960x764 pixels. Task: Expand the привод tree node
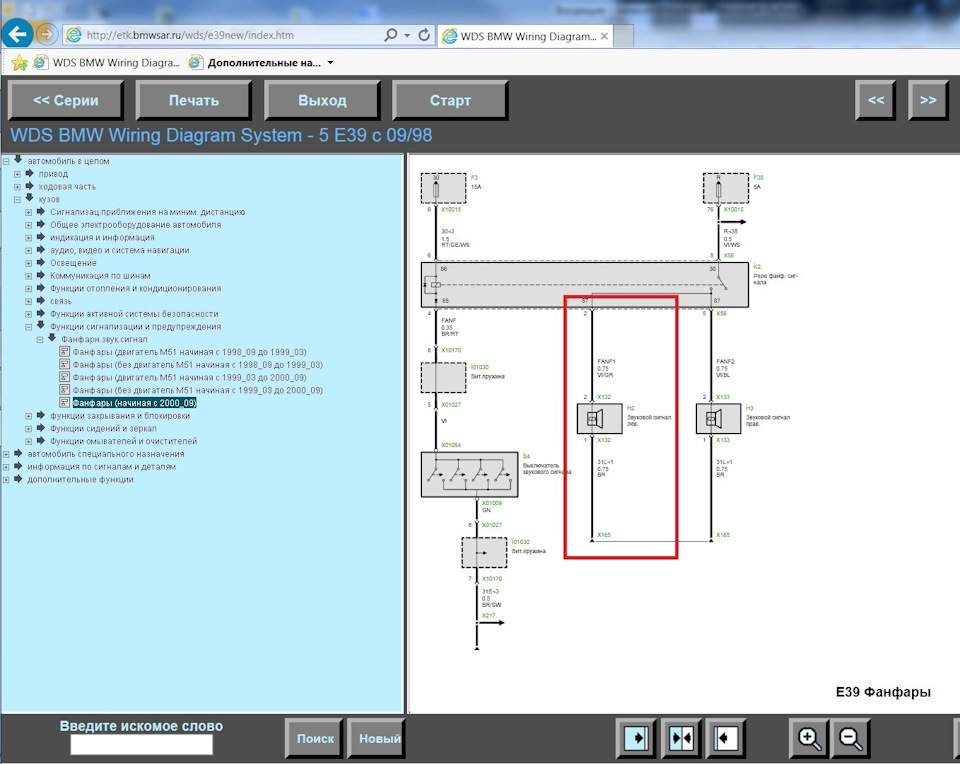tap(17, 174)
